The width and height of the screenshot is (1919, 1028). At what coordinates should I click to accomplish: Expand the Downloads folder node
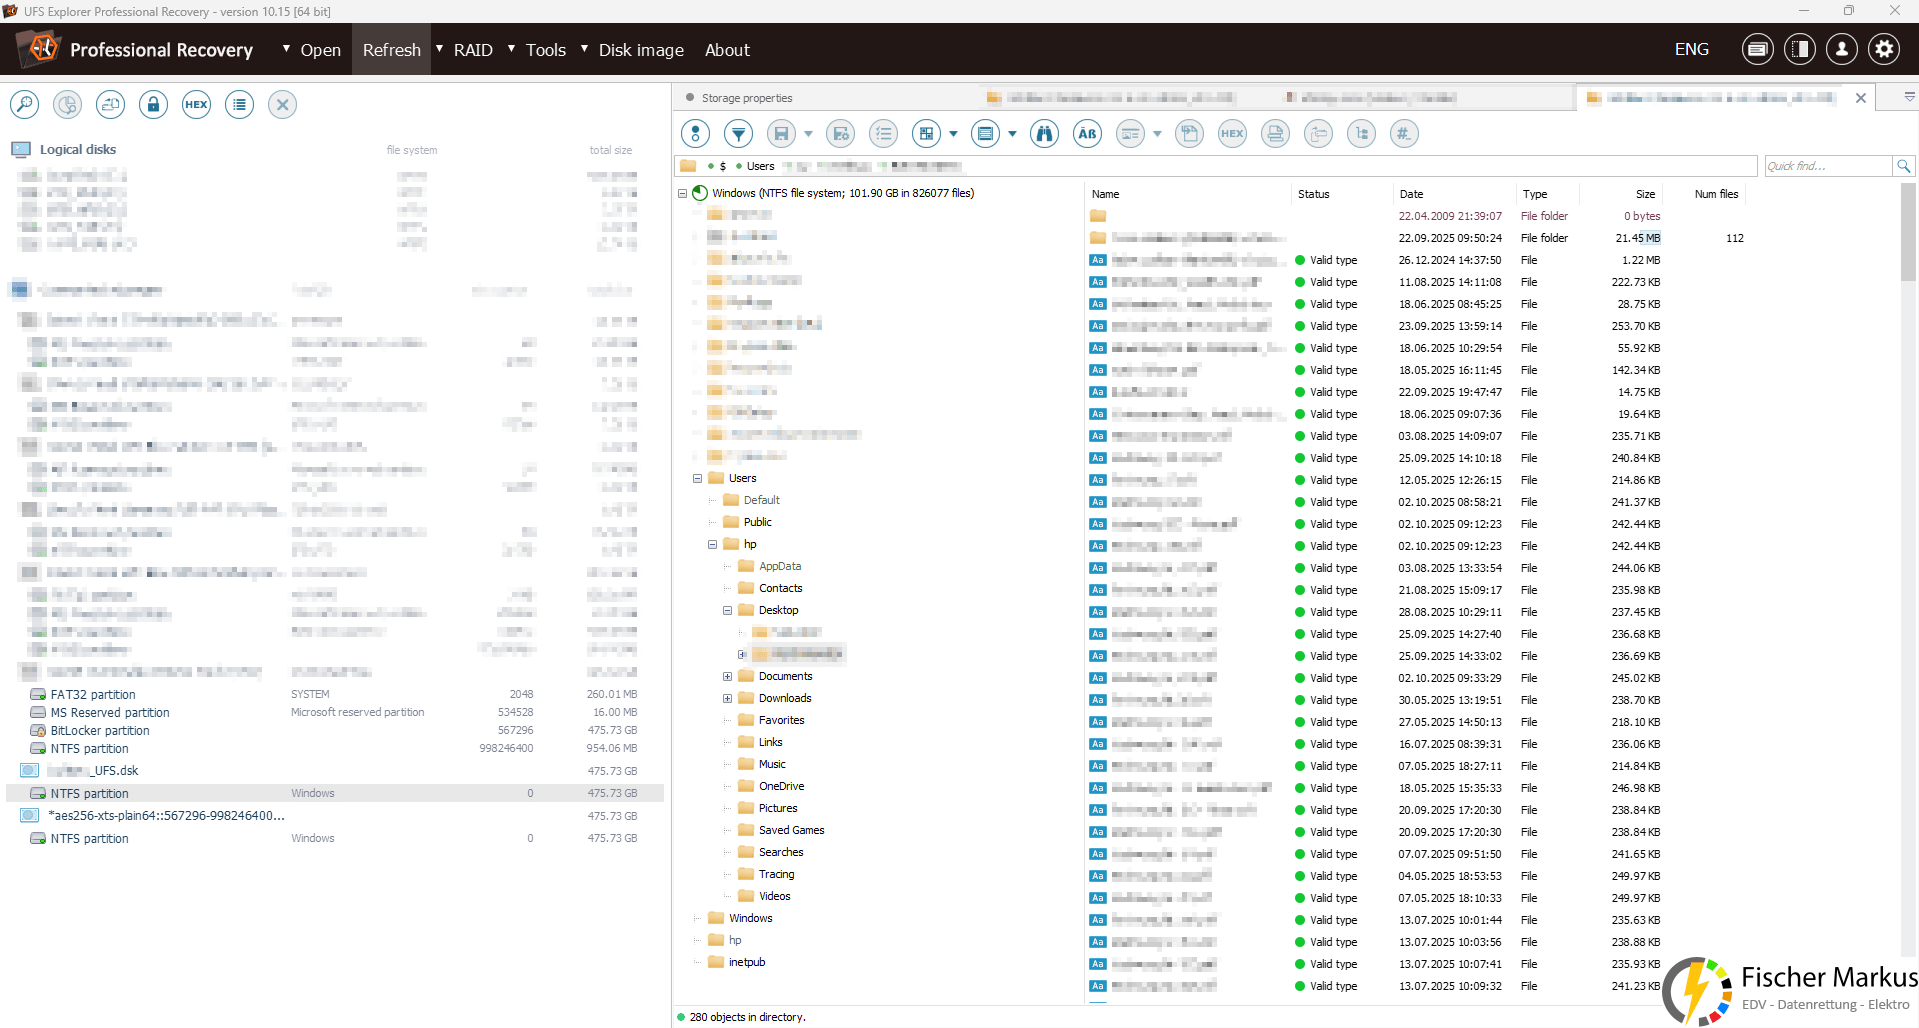728,699
